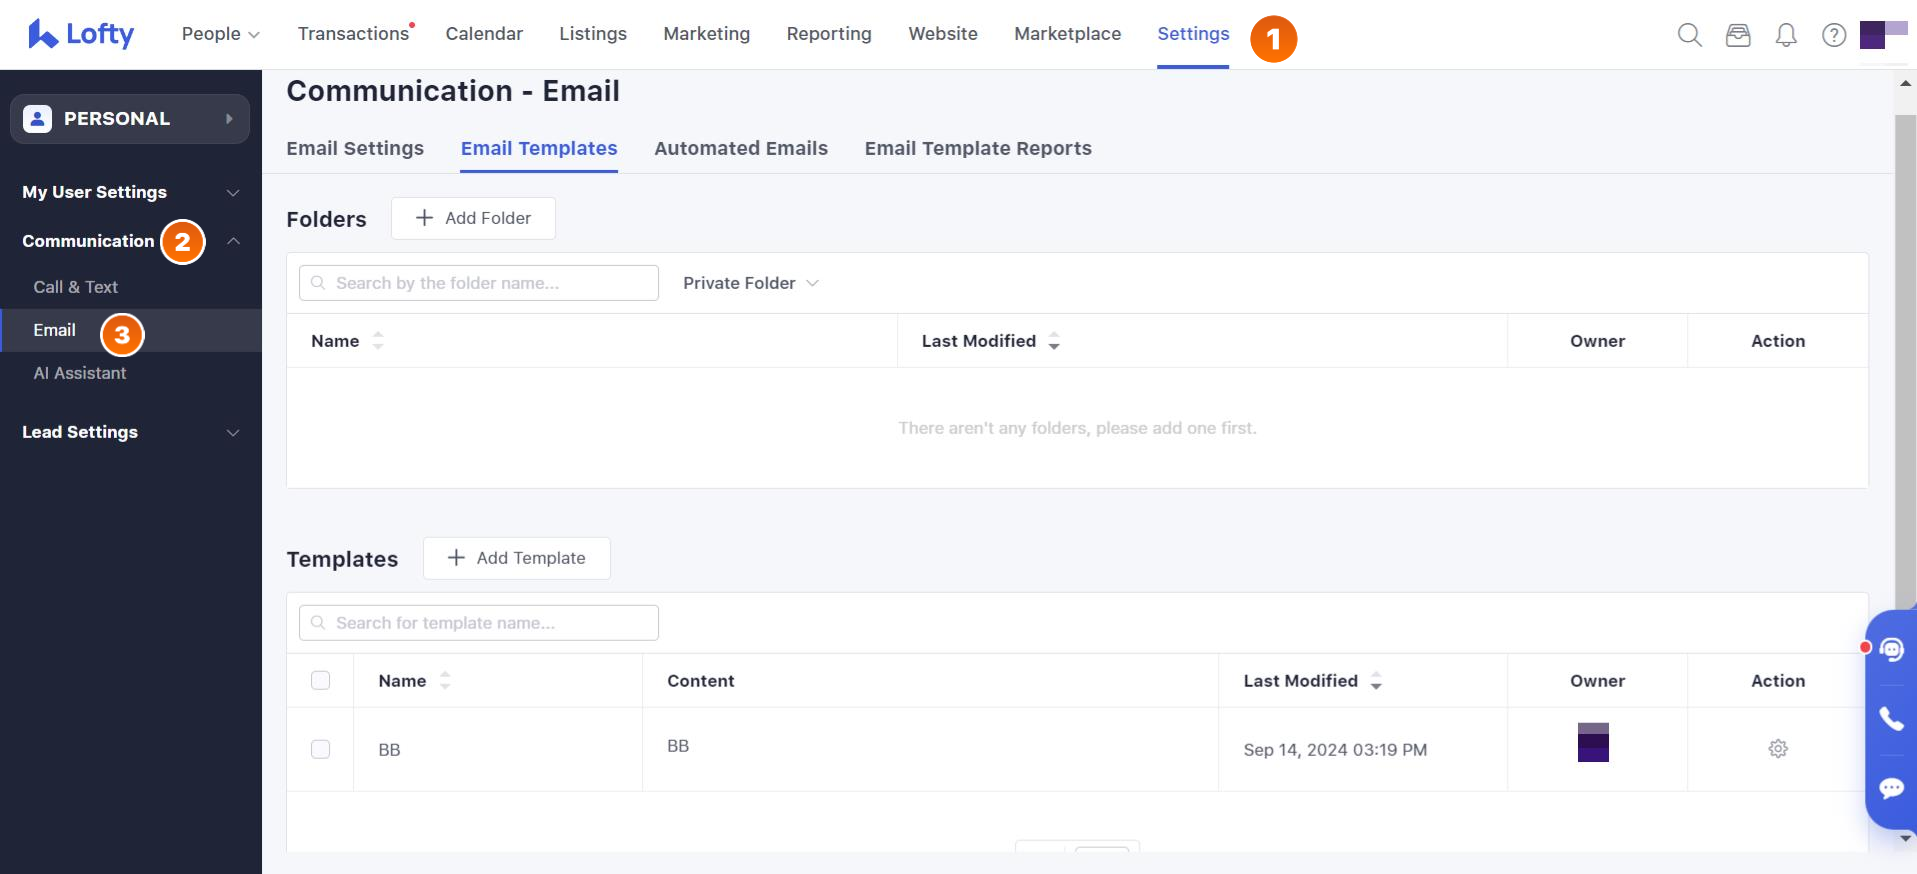Open the floating chat bubble icon

(1891, 788)
